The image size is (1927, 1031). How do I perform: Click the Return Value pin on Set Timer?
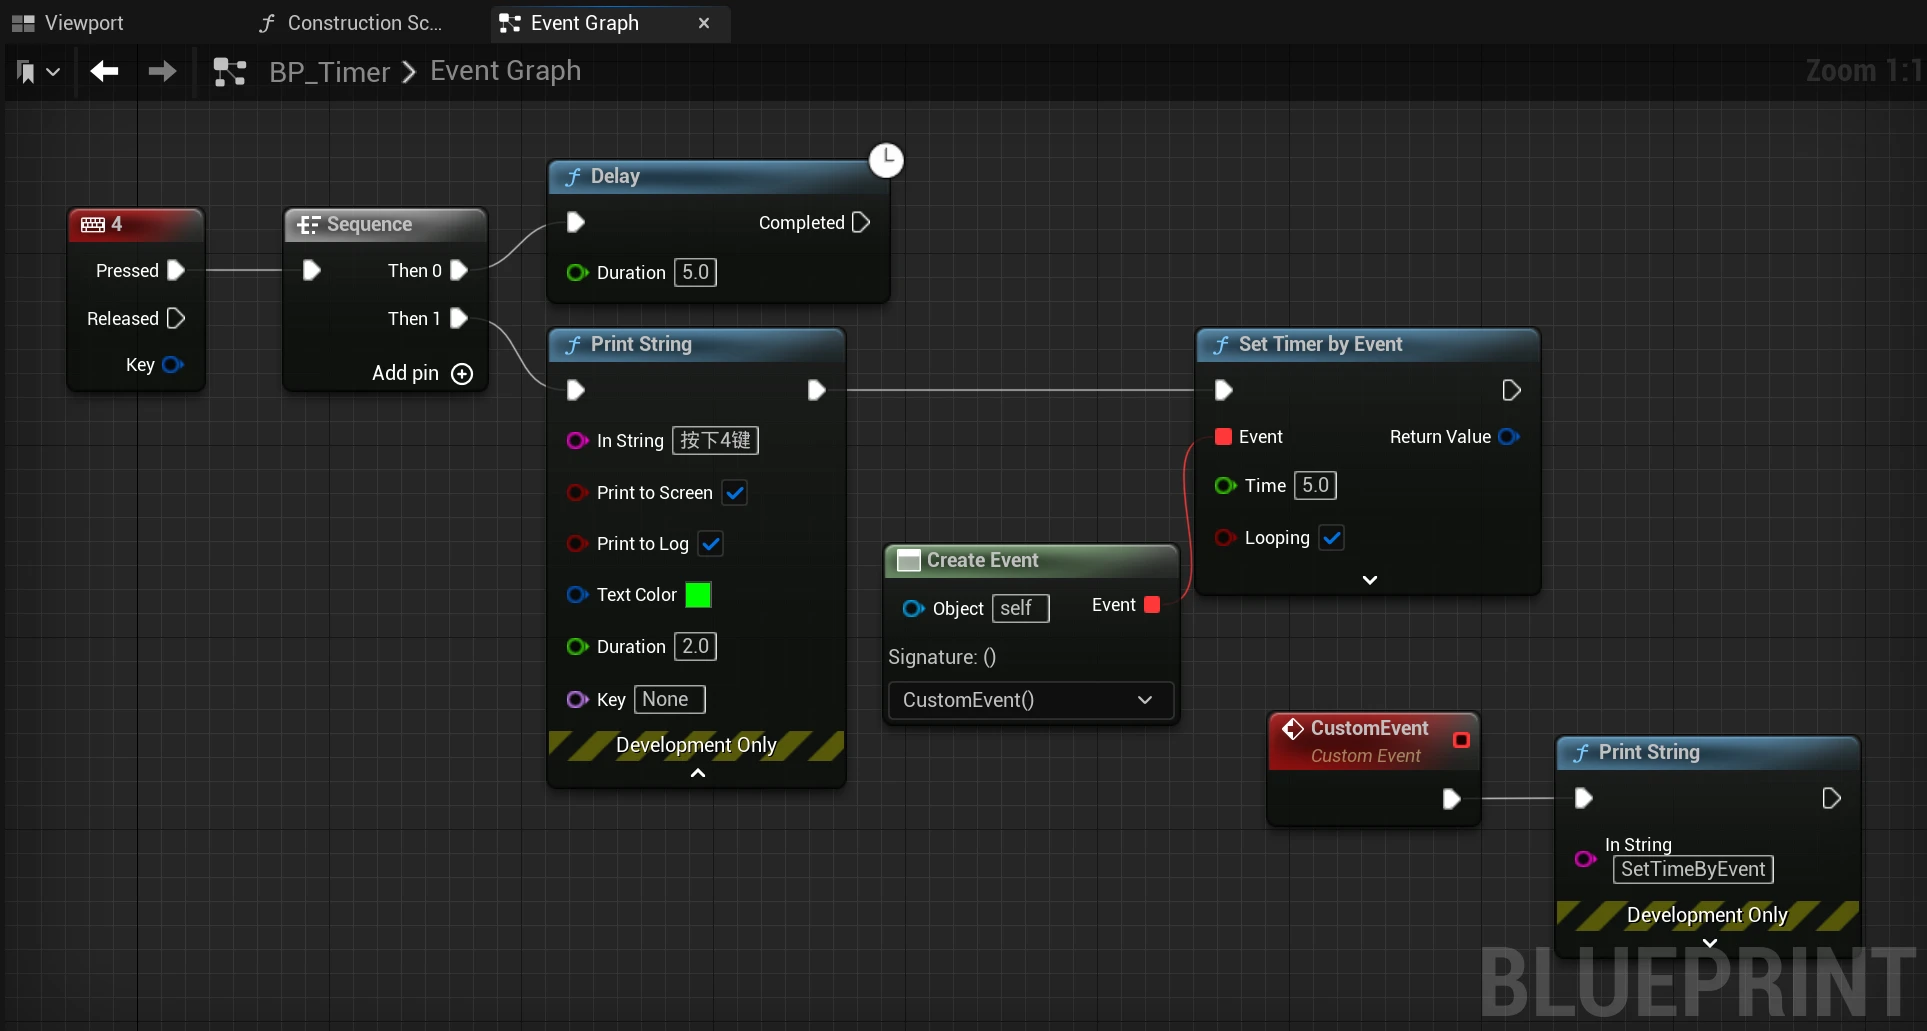pyautogui.click(x=1509, y=436)
